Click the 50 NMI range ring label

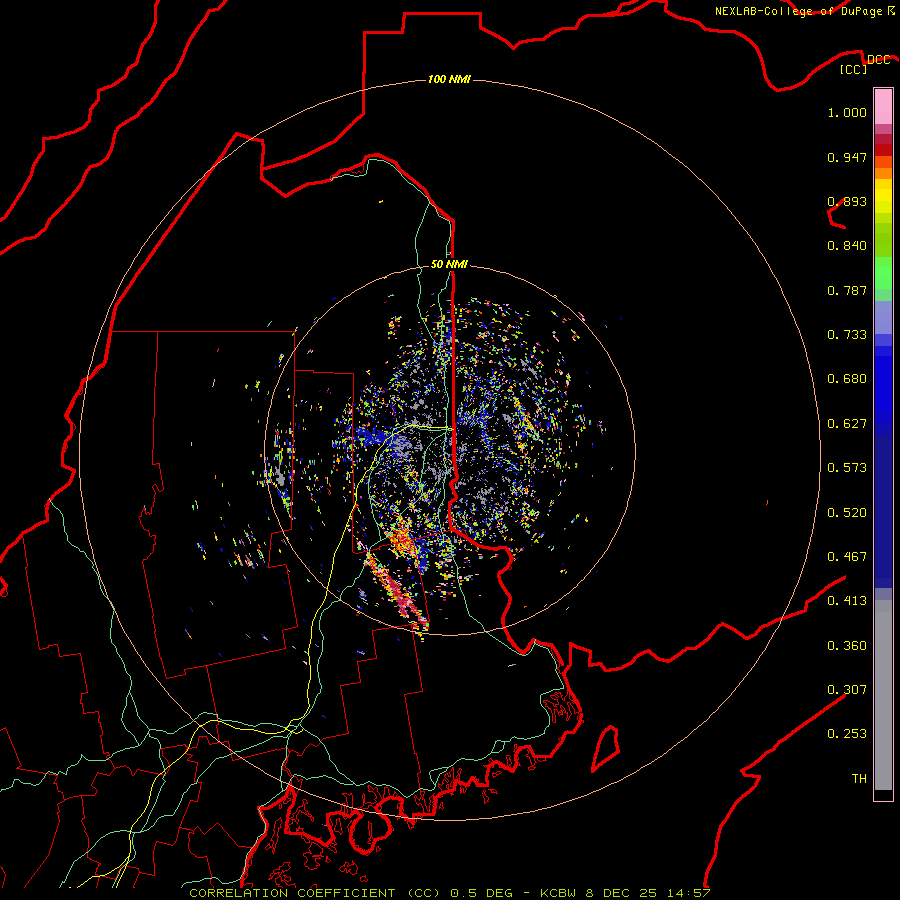449,264
